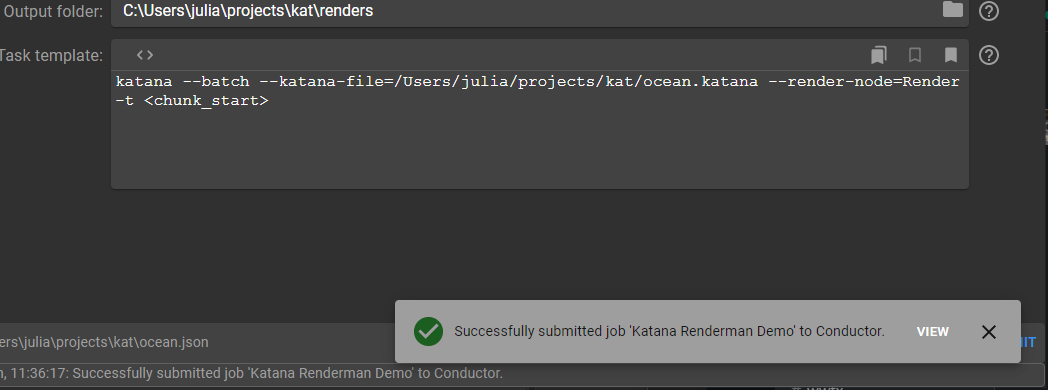
Task: Show help for the Output folder field
Action: pyautogui.click(x=989, y=11)
